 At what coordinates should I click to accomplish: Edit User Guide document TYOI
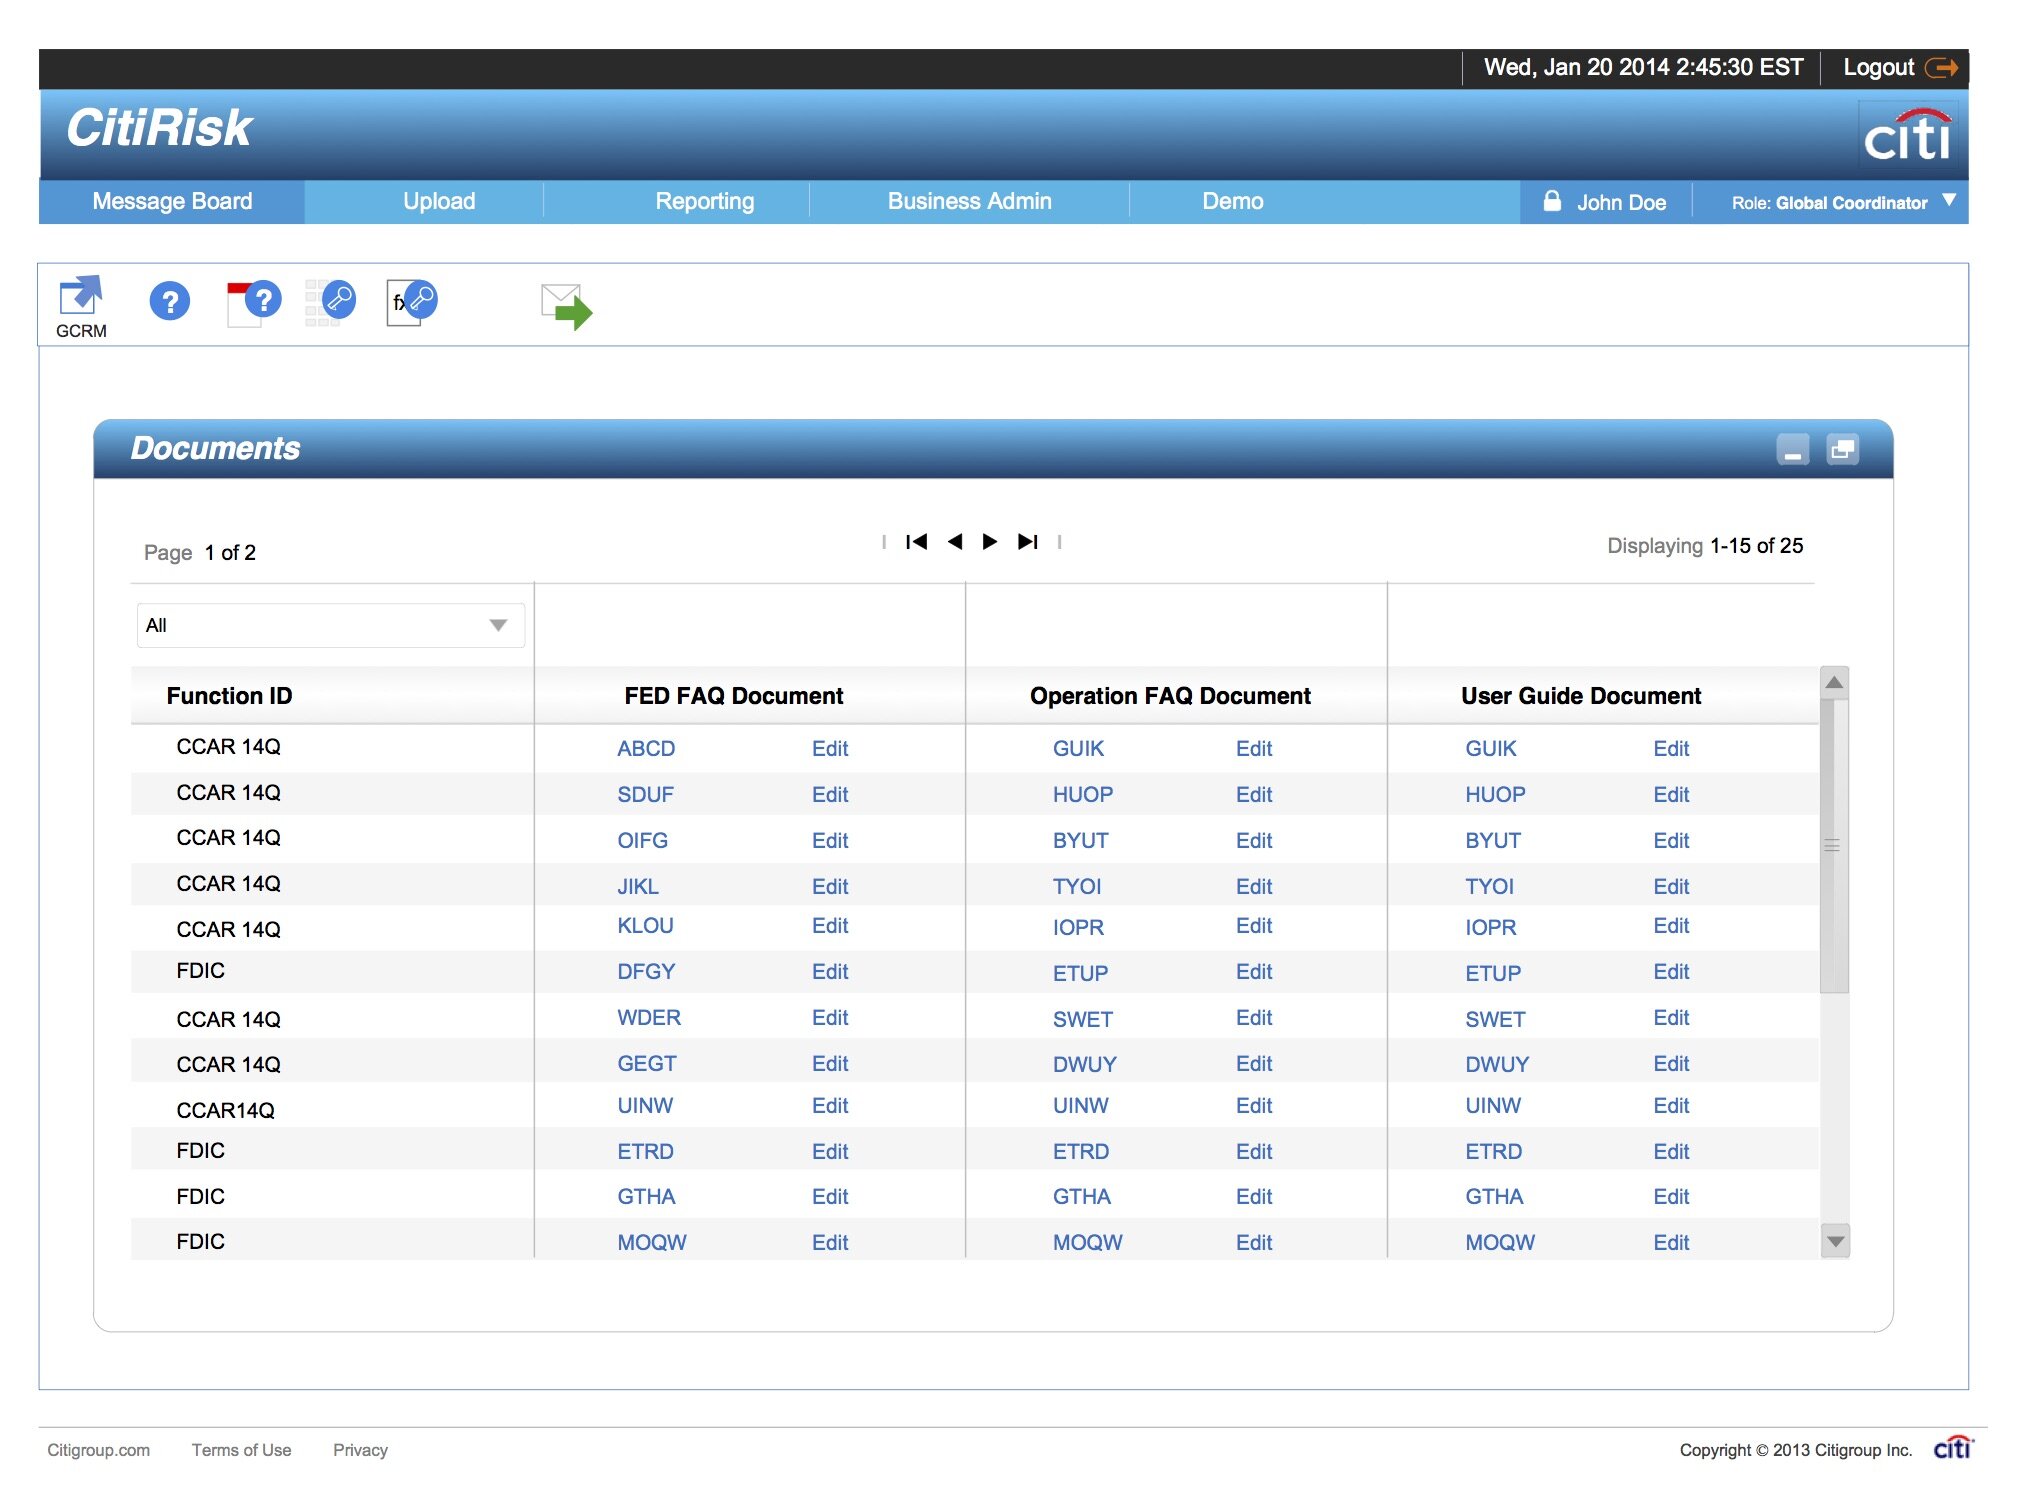tap(1671, 886)
